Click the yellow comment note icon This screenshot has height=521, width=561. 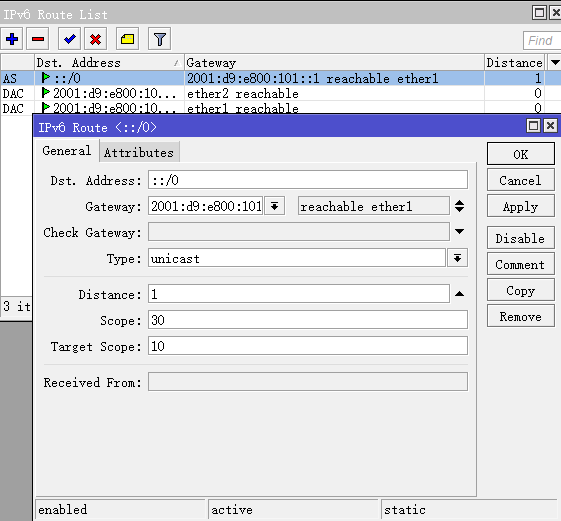(x=127, y=39)
